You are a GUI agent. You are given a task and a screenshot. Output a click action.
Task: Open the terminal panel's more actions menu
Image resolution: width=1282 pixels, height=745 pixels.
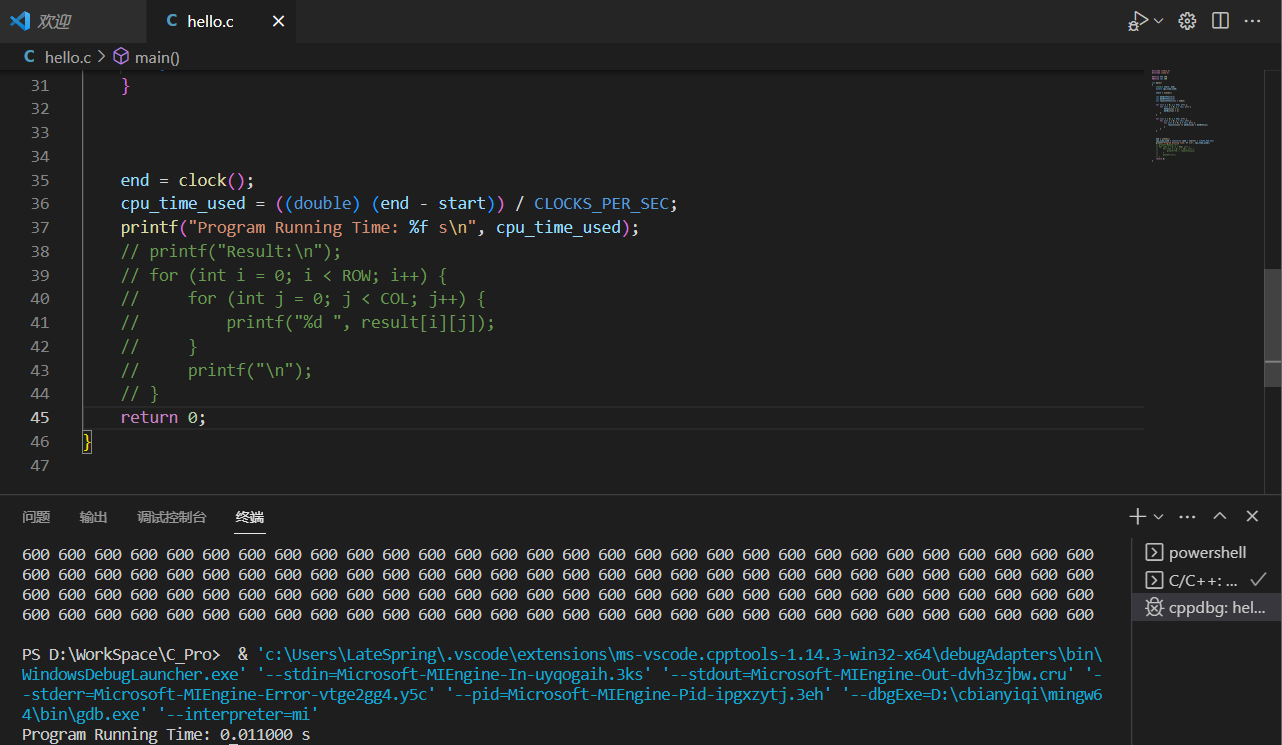(1187, 517)
